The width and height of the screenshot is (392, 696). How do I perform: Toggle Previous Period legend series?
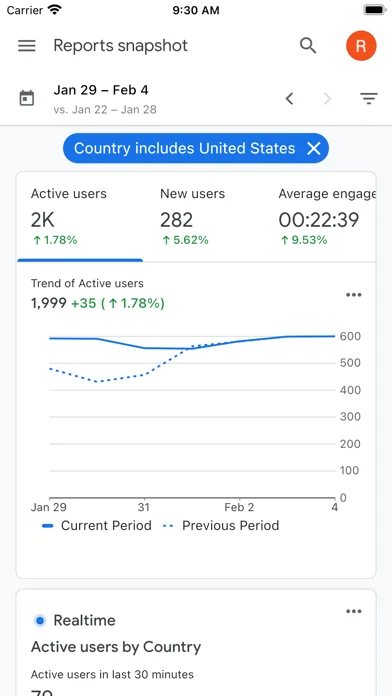(x=221, y=526)
